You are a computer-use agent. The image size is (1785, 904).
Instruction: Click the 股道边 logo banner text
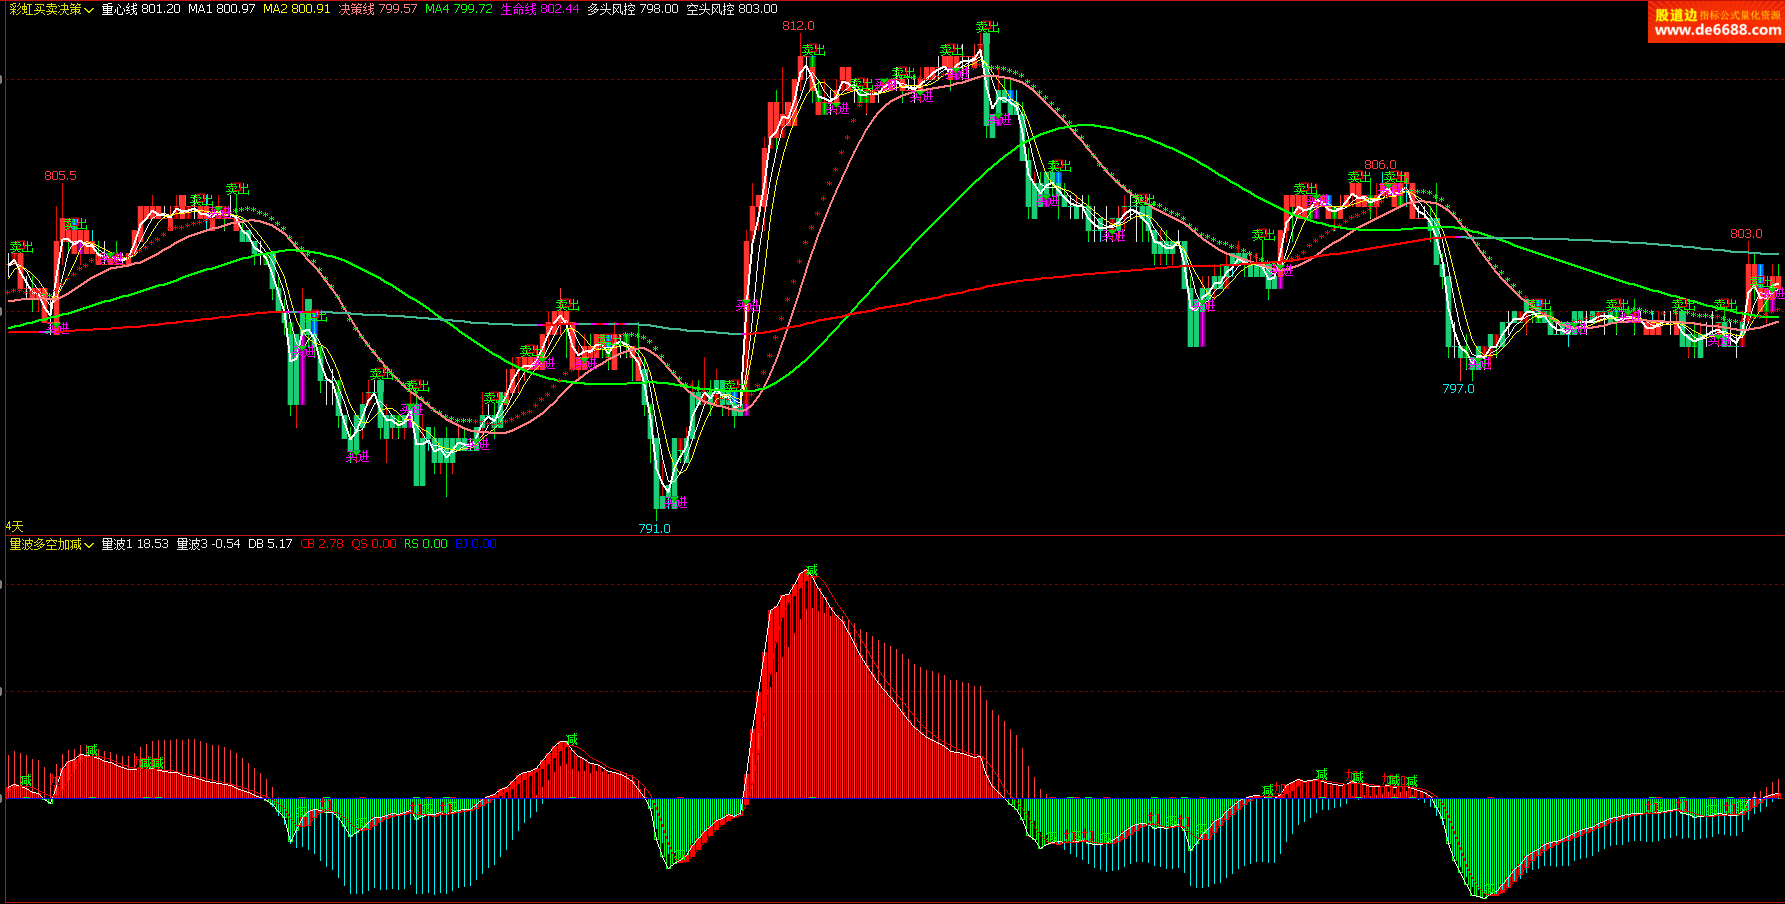coord(1675,14)
